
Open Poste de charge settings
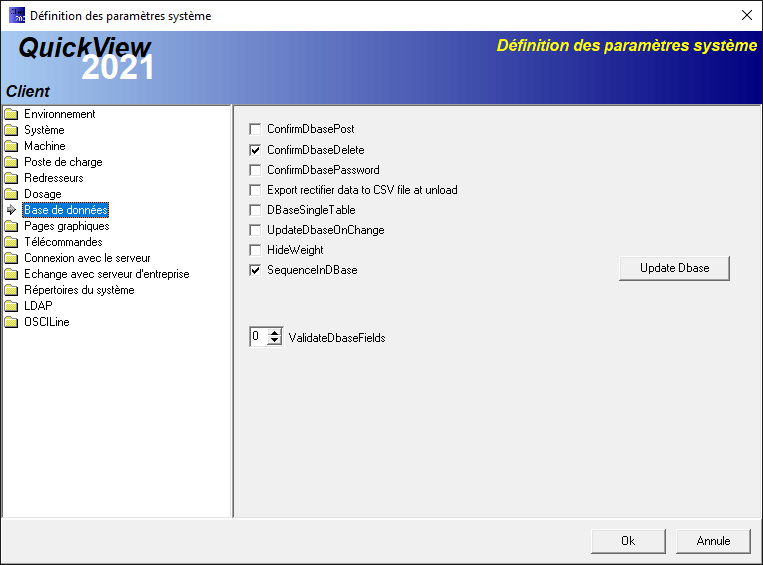63,162
